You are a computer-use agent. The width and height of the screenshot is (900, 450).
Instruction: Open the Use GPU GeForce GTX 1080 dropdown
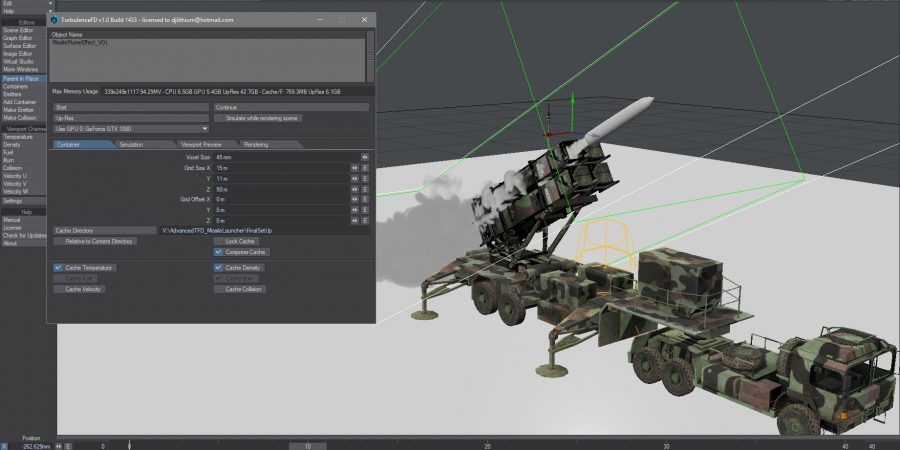point(130,128)
